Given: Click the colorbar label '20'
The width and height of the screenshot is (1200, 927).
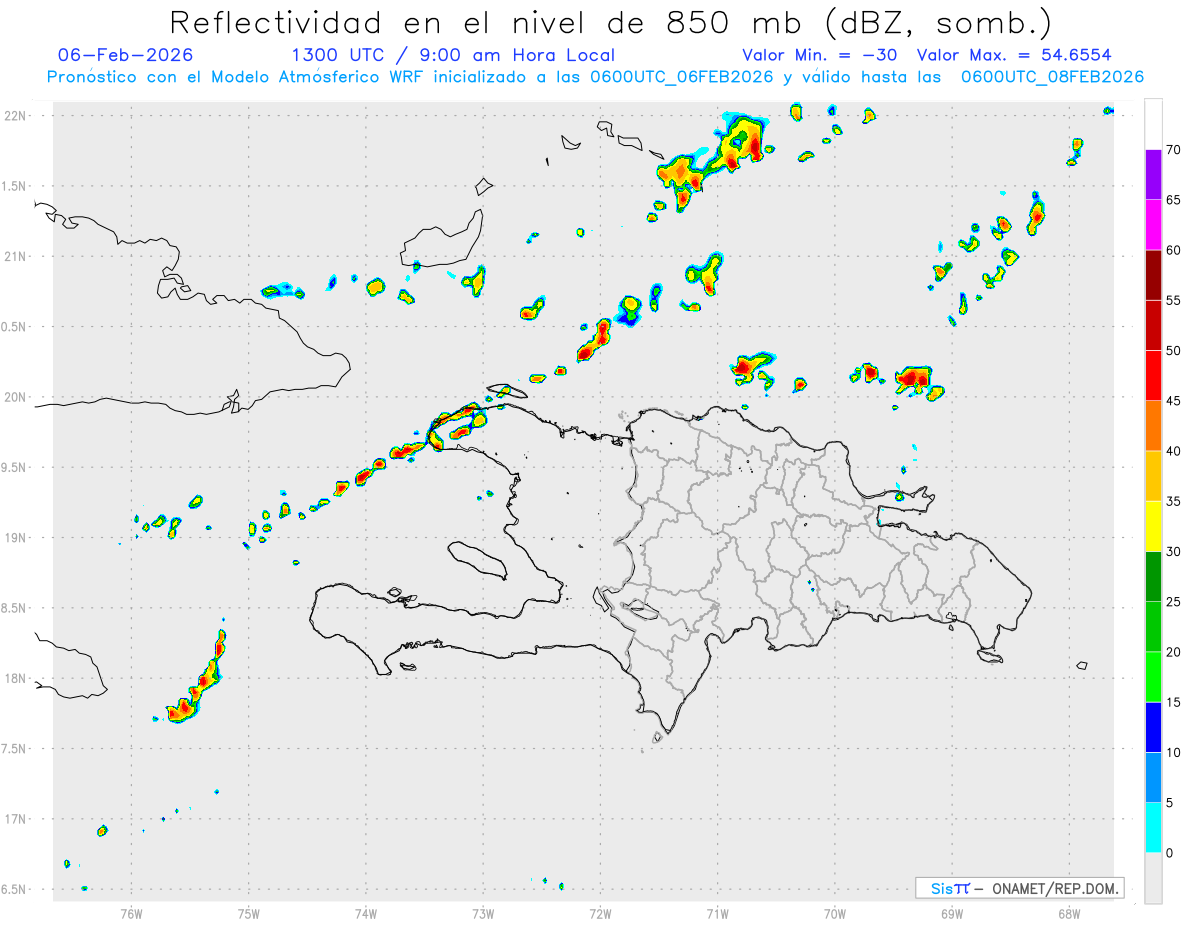Looking at the screenshot, I should pyautogui.click(x=1174, y=652).
